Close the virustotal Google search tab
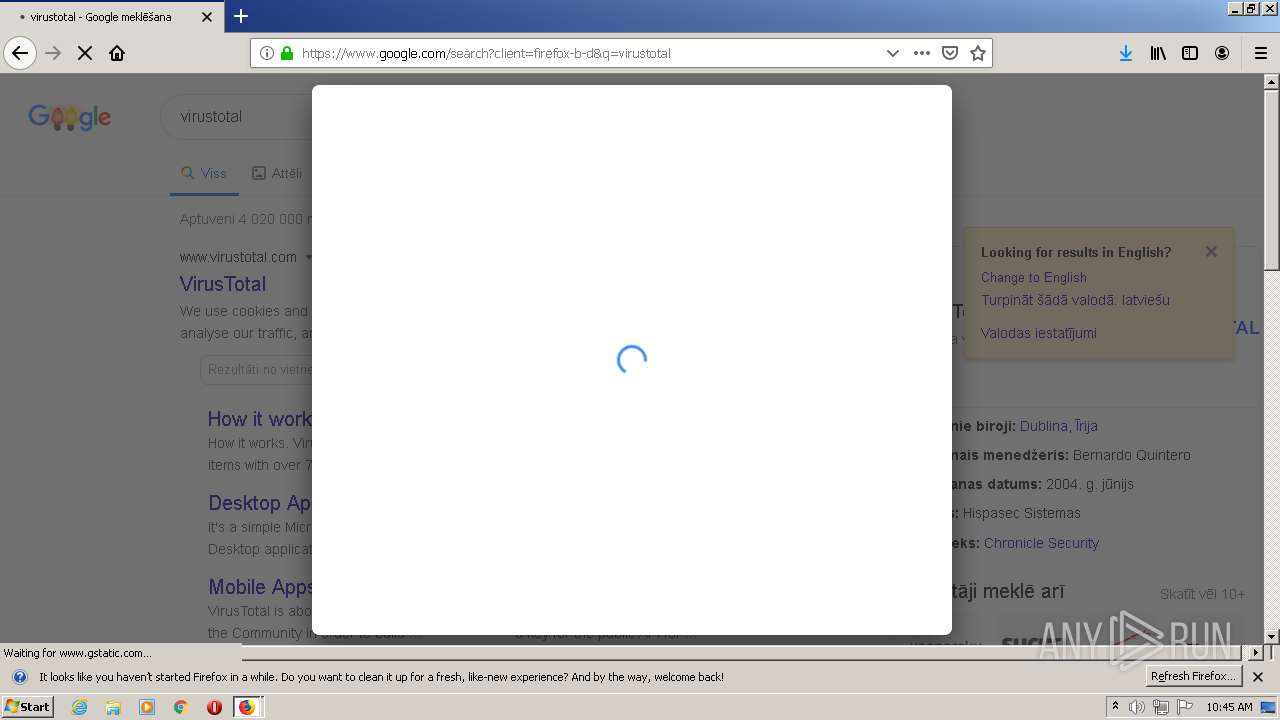The width and height of the screenshot is (1280, 720). click(207, 17)
